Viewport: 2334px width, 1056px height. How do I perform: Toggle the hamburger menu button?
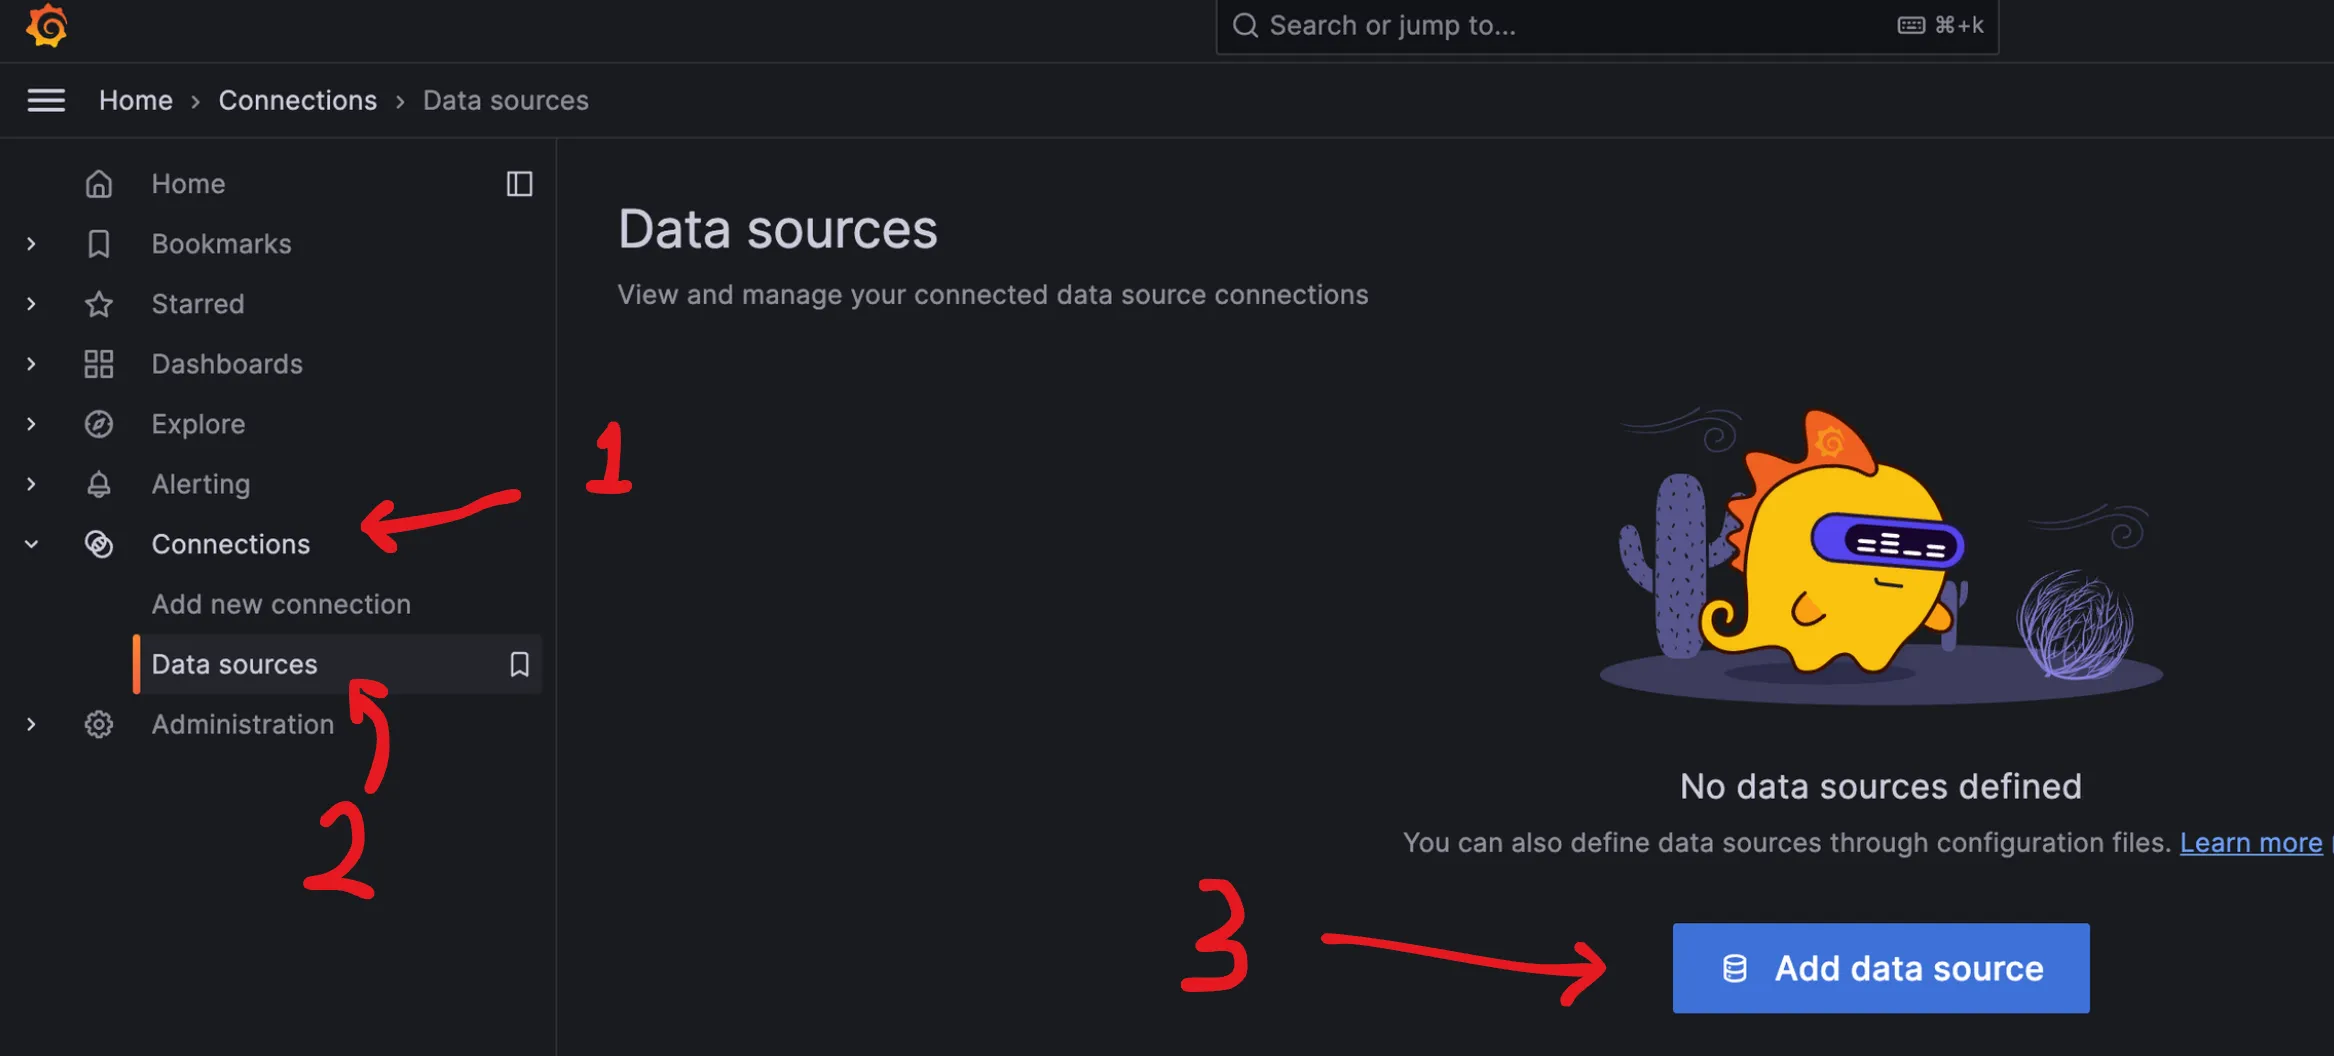point(46,100)
